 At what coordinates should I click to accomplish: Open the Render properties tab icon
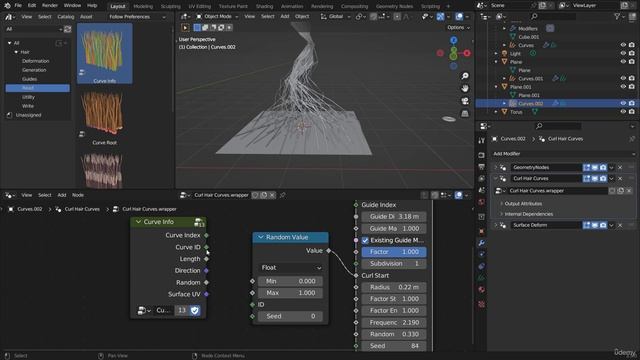coord(482,156)
